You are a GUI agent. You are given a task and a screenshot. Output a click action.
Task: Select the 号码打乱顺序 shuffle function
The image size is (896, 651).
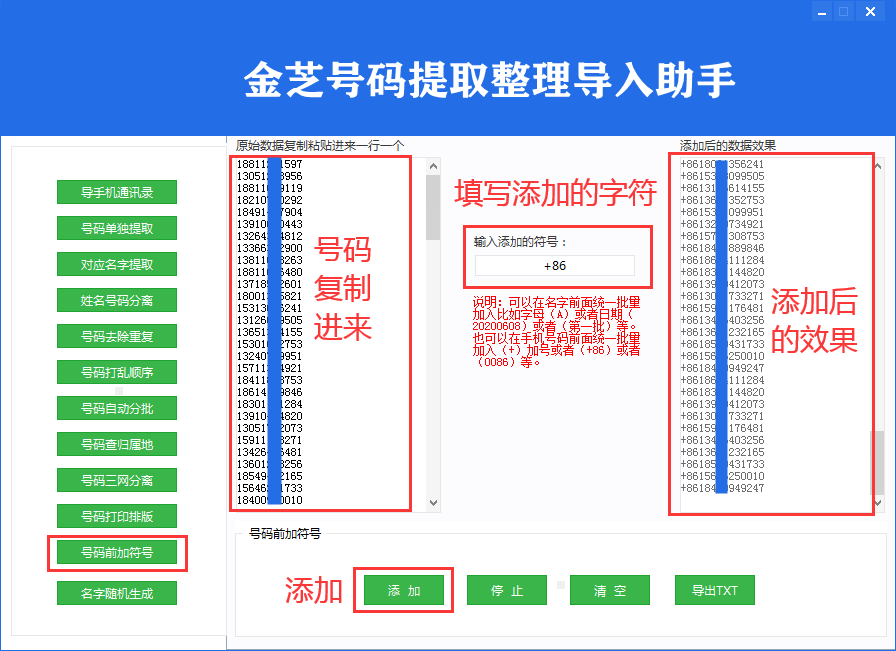tap(119, 372)
